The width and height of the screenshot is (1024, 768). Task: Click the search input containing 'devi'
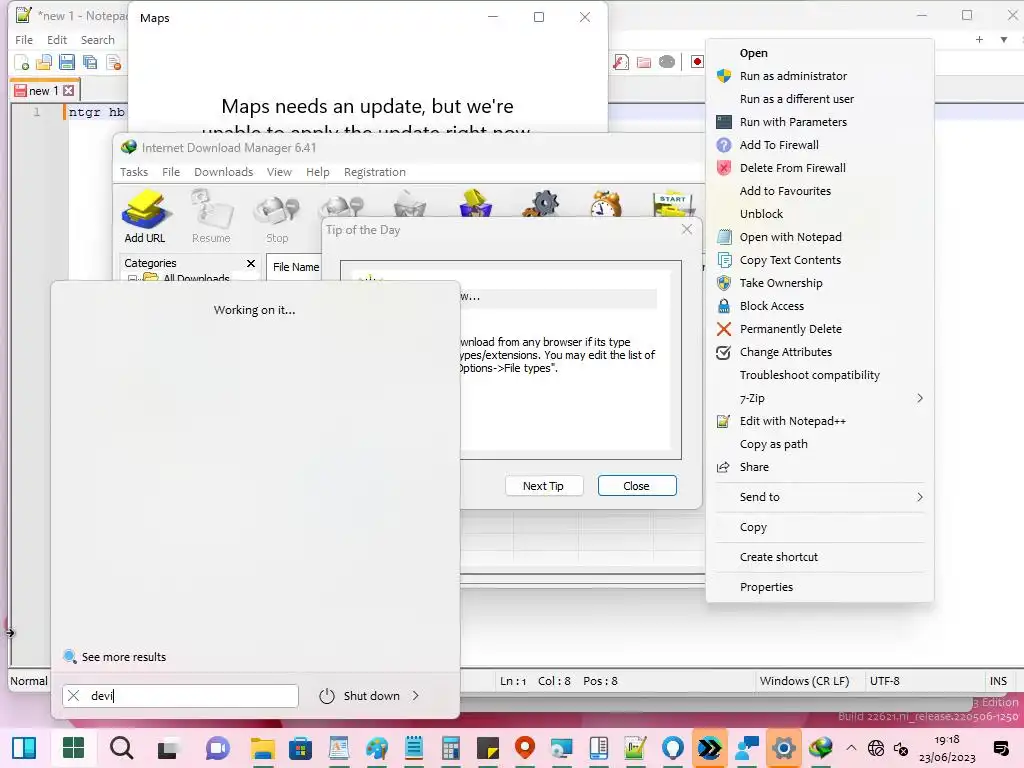(181, 696)
